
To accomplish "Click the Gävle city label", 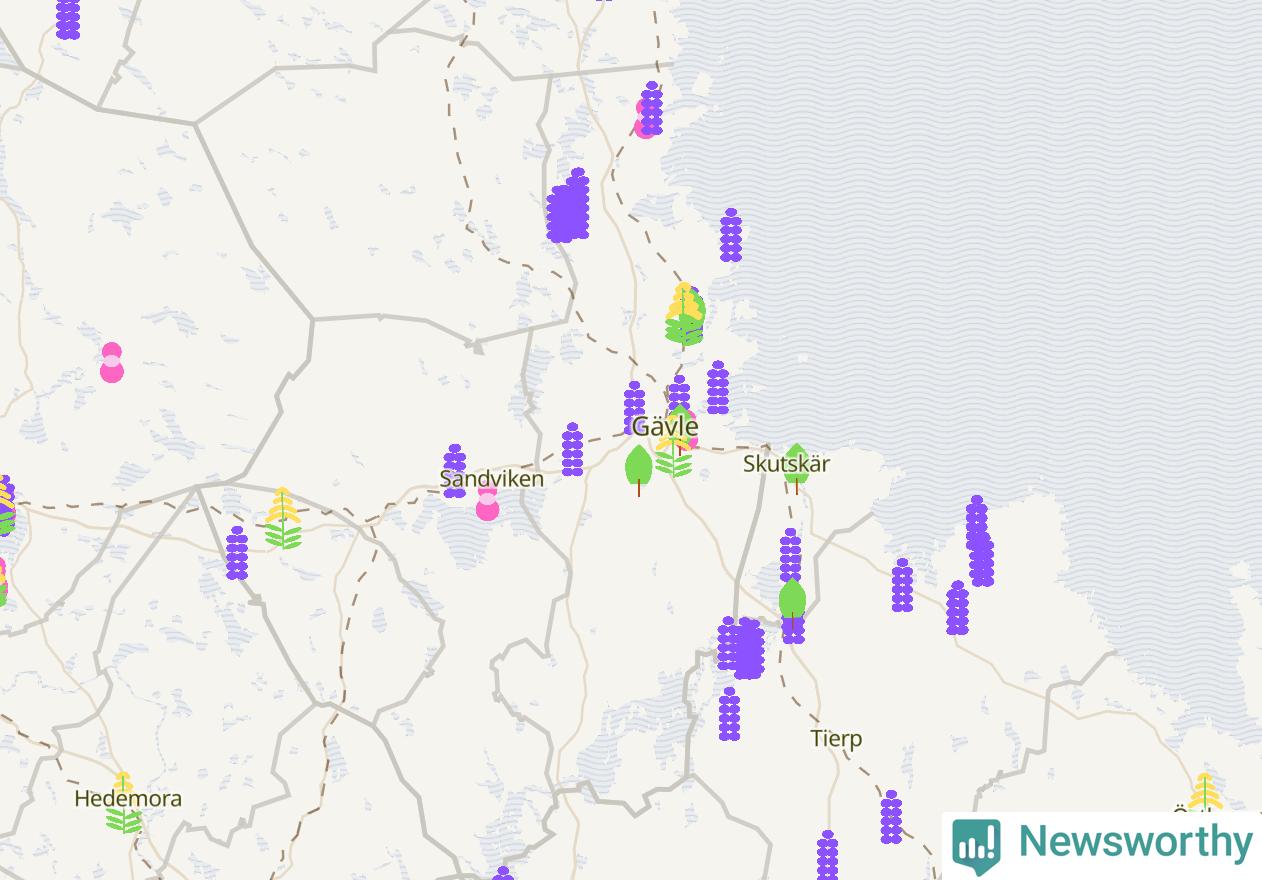I will tap(666, 426).
